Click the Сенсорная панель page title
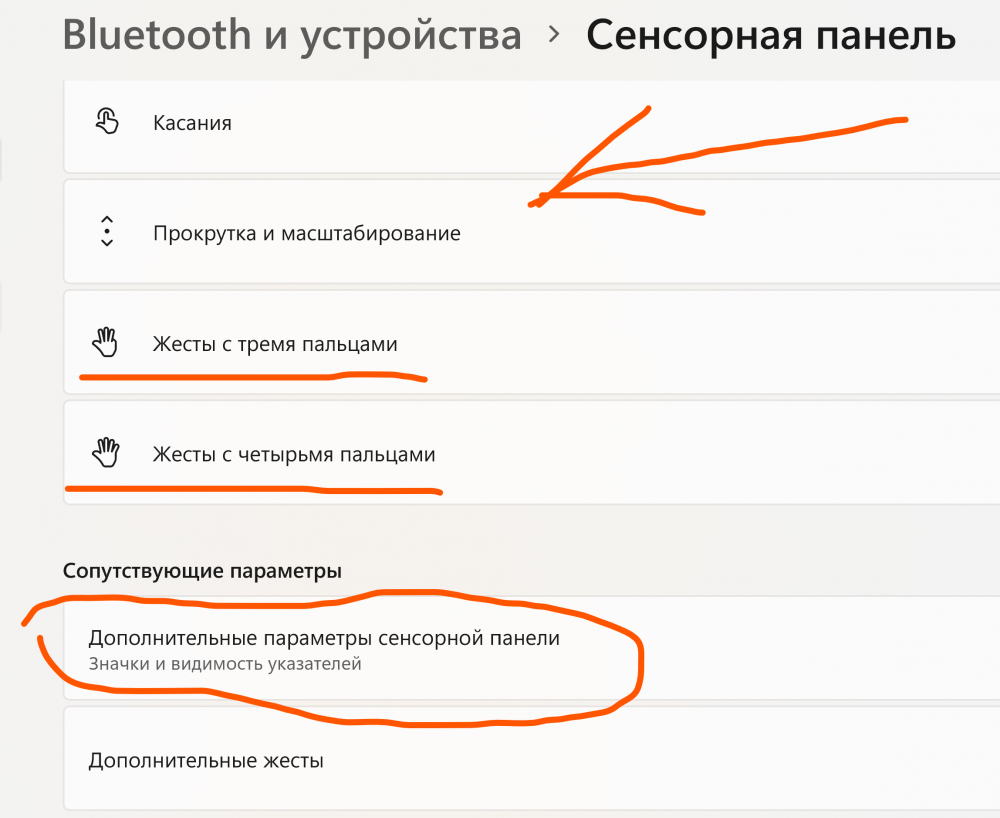Screen dimensions: 1000x818 click(770, 36)
